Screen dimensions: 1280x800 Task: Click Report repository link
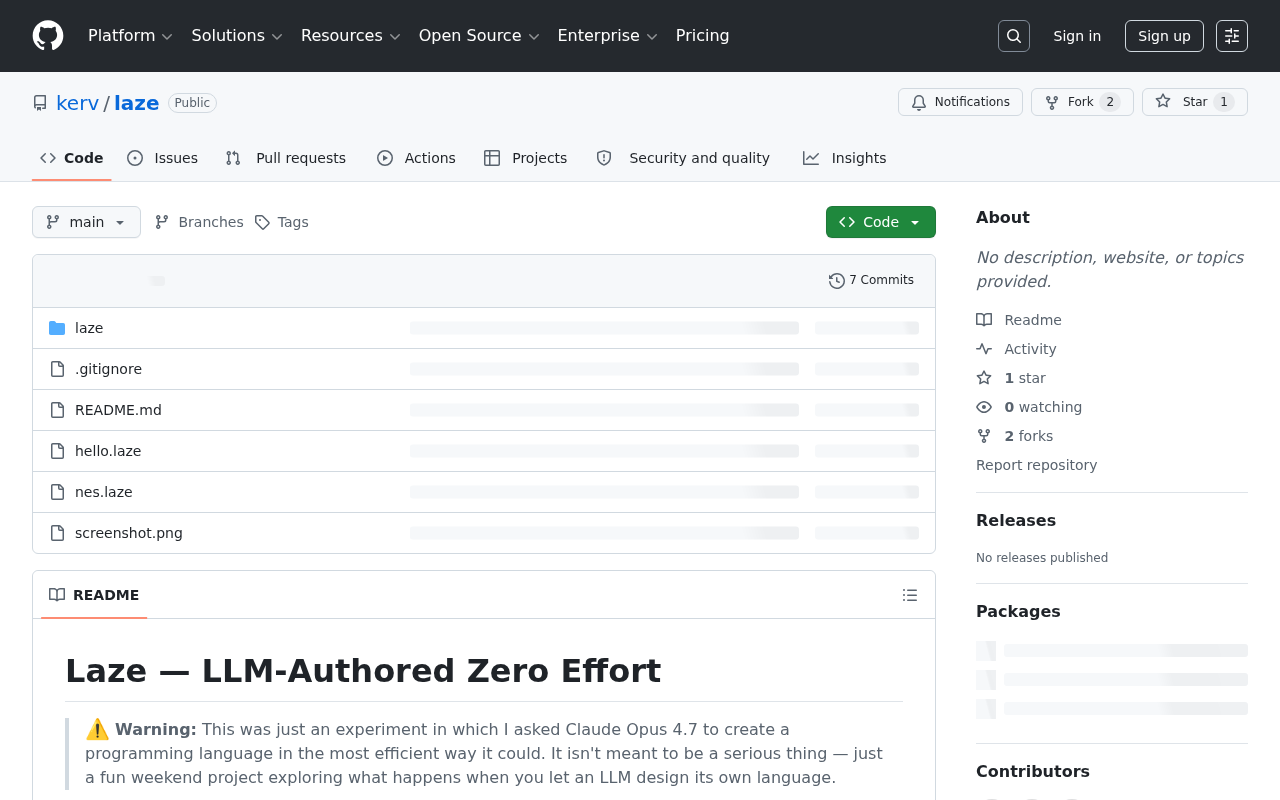pos(1036,465)
